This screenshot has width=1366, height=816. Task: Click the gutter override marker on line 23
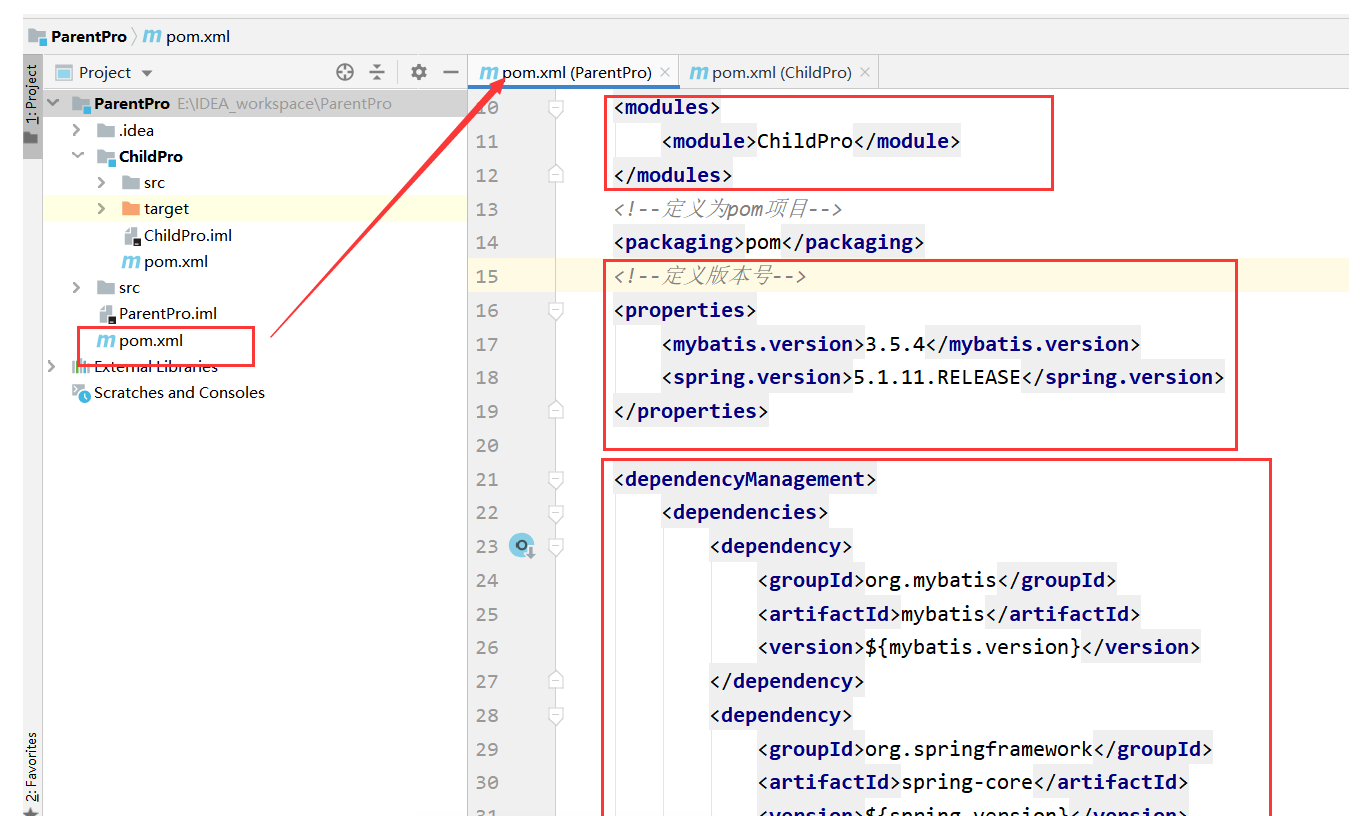tap(522, 546)
